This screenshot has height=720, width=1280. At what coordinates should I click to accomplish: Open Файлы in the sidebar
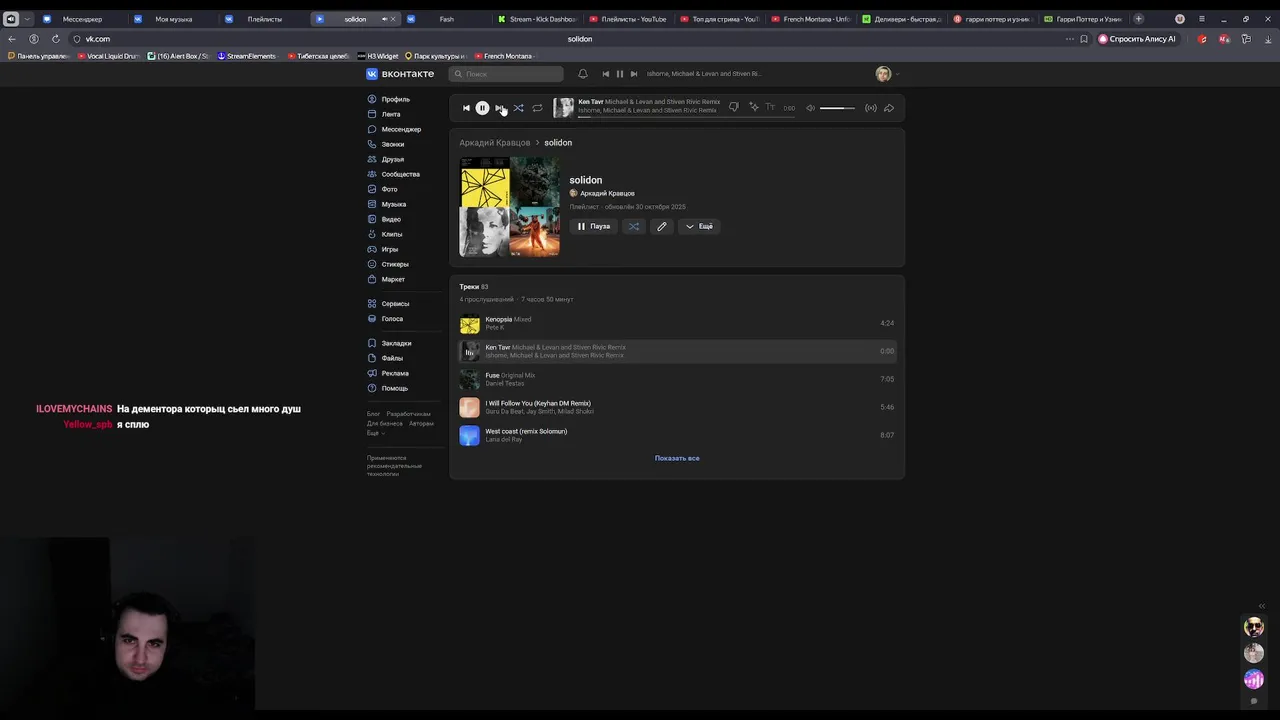[392, 358]
